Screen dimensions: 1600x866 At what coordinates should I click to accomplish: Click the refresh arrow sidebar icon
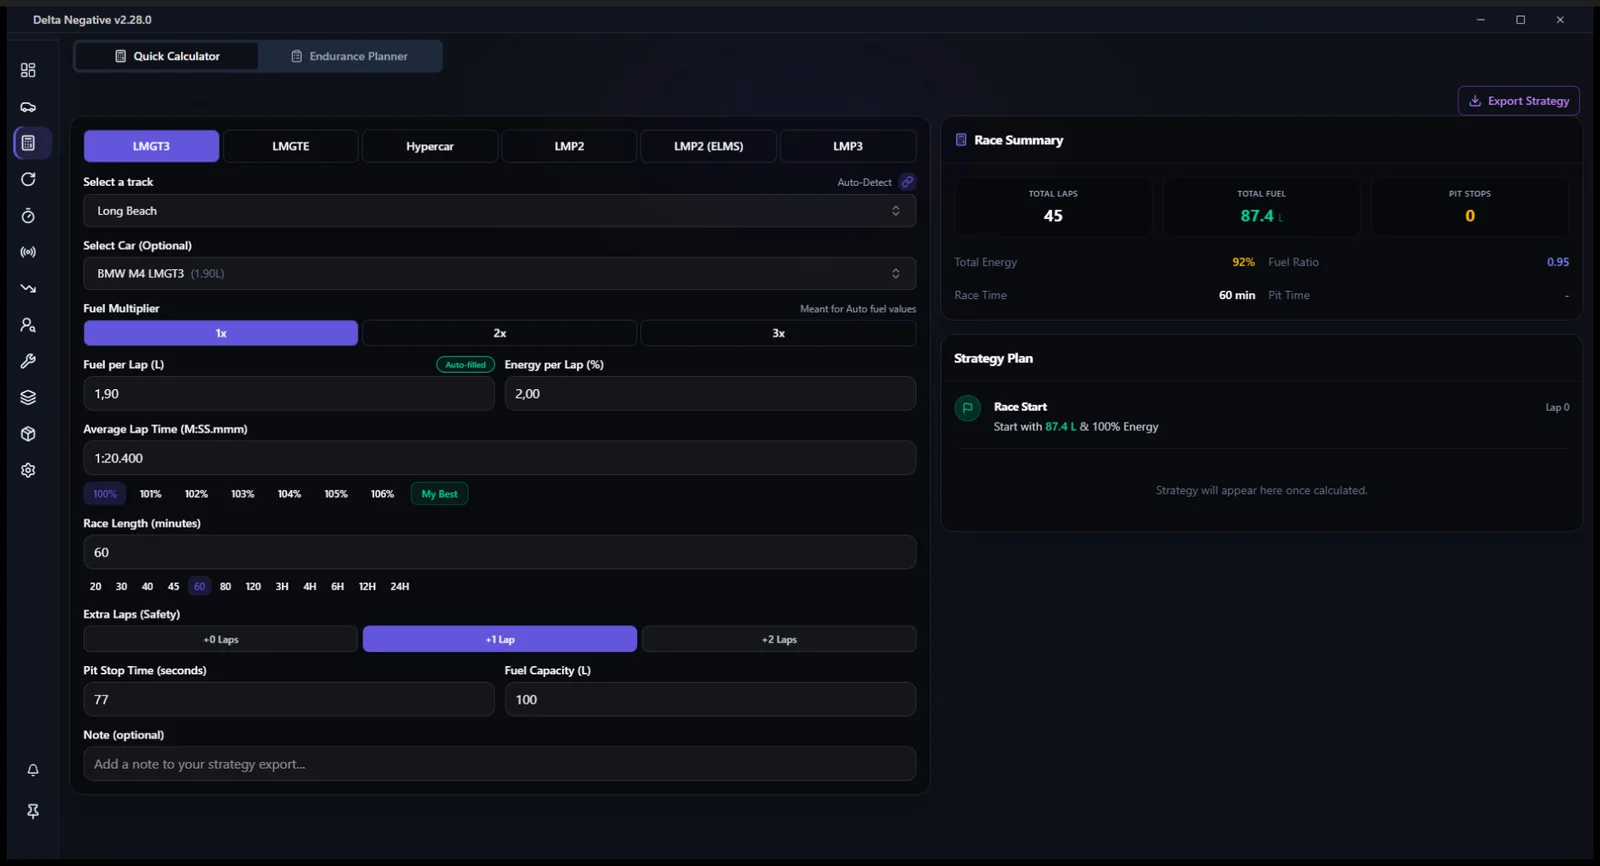28,179
